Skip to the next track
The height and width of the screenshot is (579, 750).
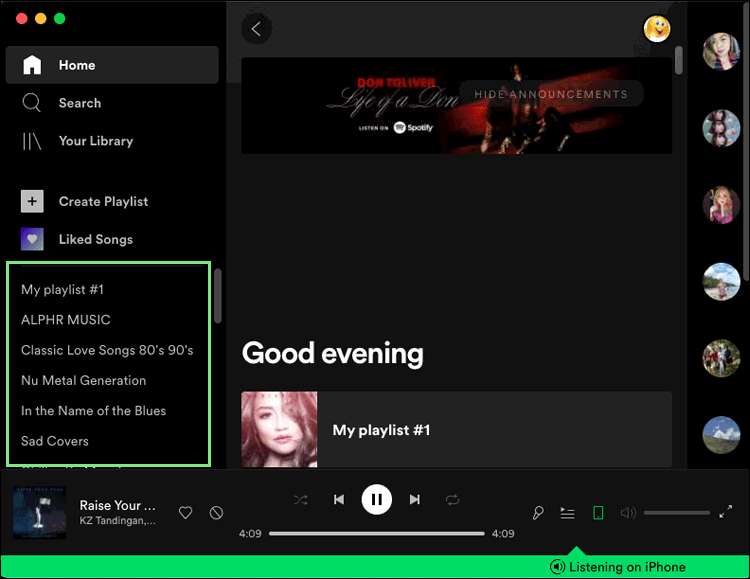pyautogui.click(x=415, y=500)
